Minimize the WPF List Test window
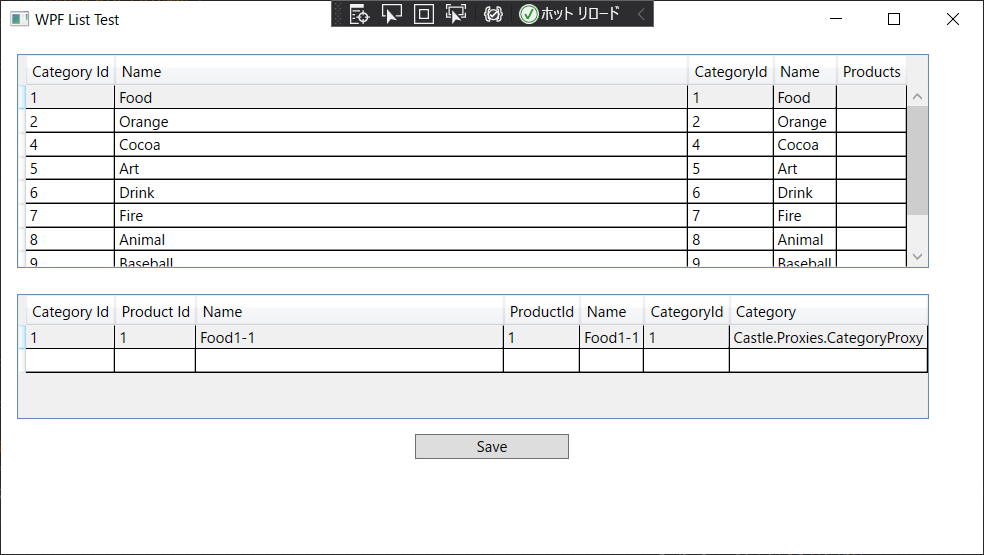Screen dimensions: 984x555 pyautogui.click(x=835, y=19)
